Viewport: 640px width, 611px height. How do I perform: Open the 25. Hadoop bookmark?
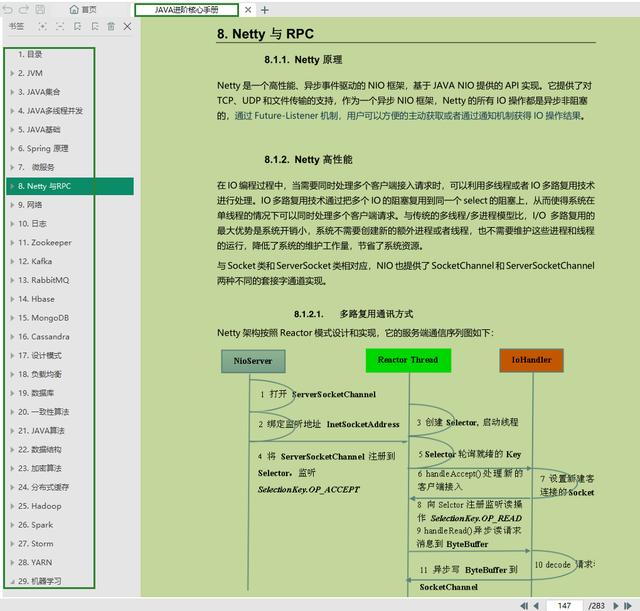point(40,506)
